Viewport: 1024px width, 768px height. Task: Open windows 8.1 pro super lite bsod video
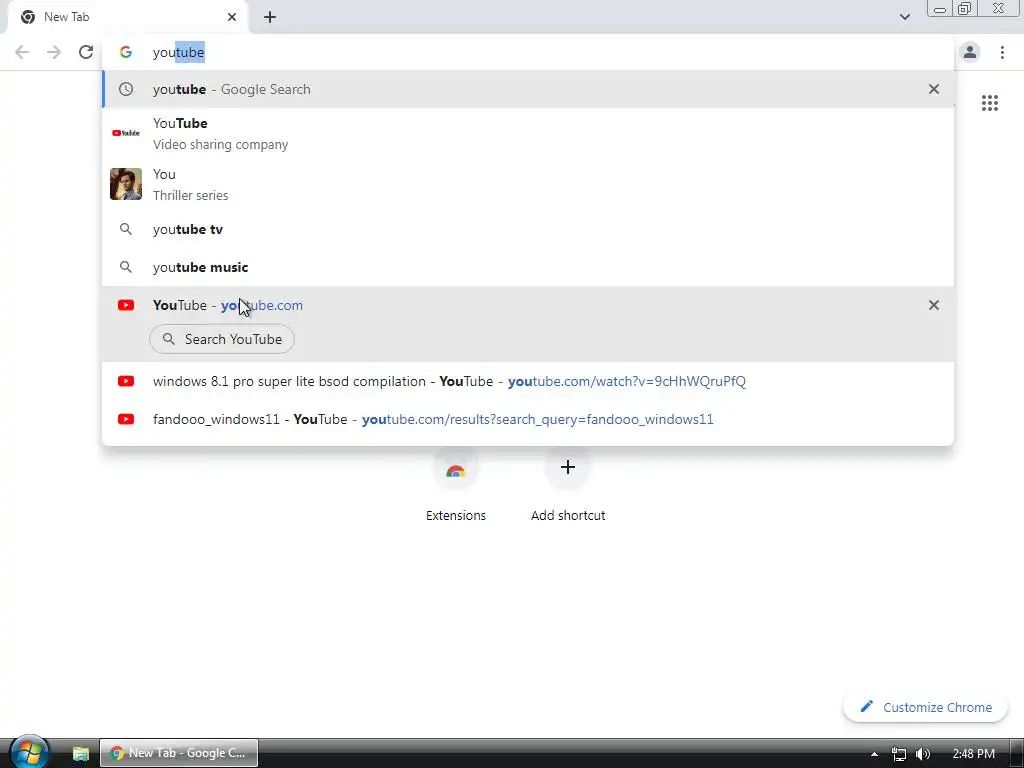[528, 381]
